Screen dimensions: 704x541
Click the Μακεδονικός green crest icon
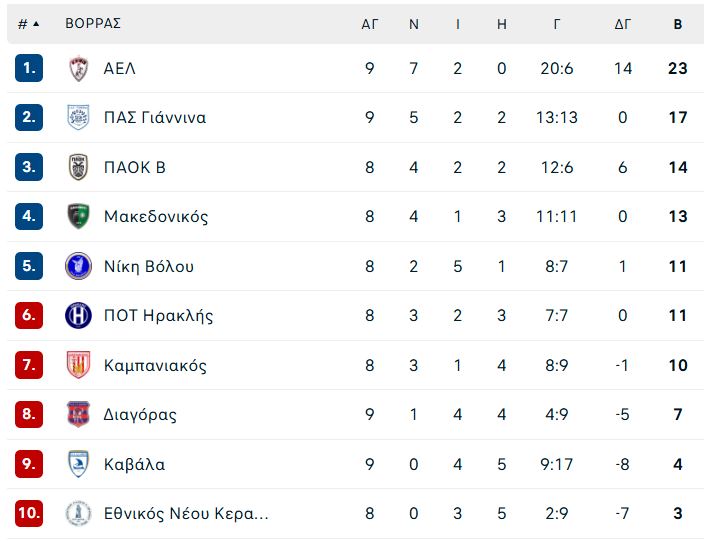click(x=78, y=216)
